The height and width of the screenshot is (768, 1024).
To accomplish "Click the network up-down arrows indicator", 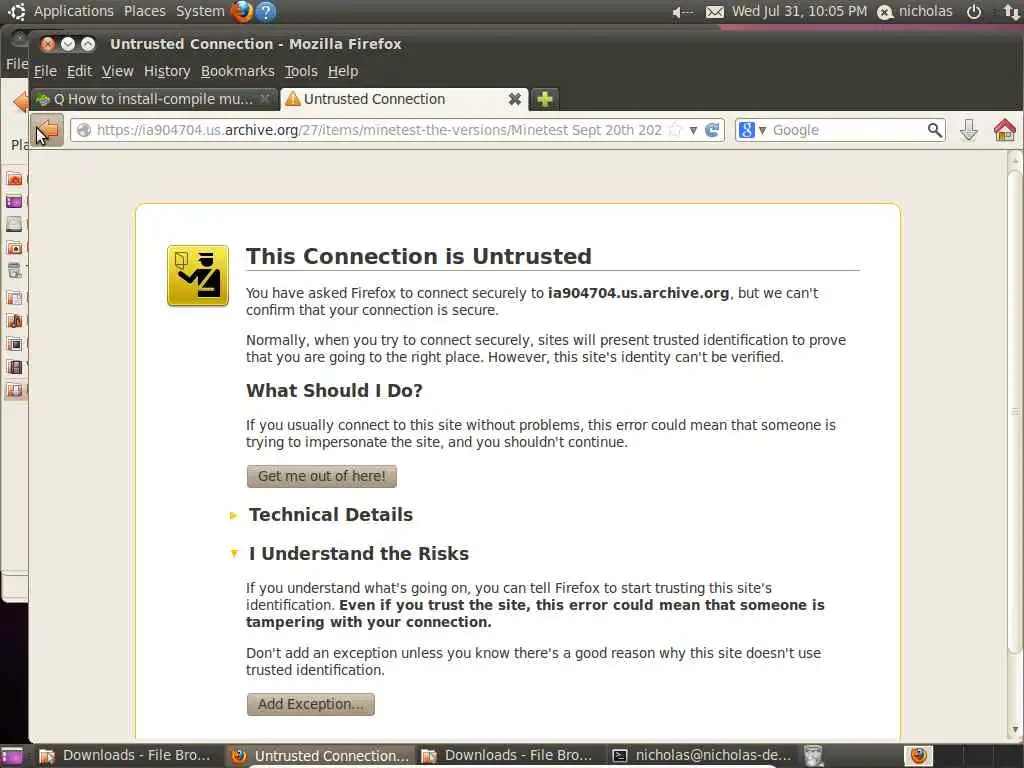I will point(1012,12).
